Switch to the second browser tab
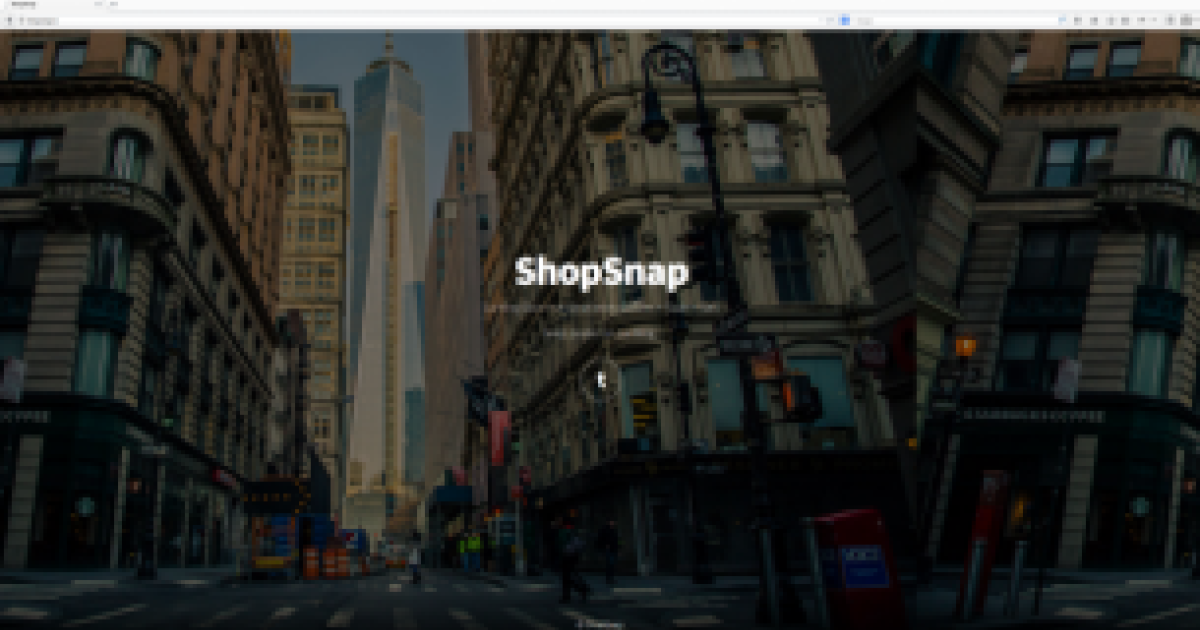1200x630 pixels. [x=113, y=4]
